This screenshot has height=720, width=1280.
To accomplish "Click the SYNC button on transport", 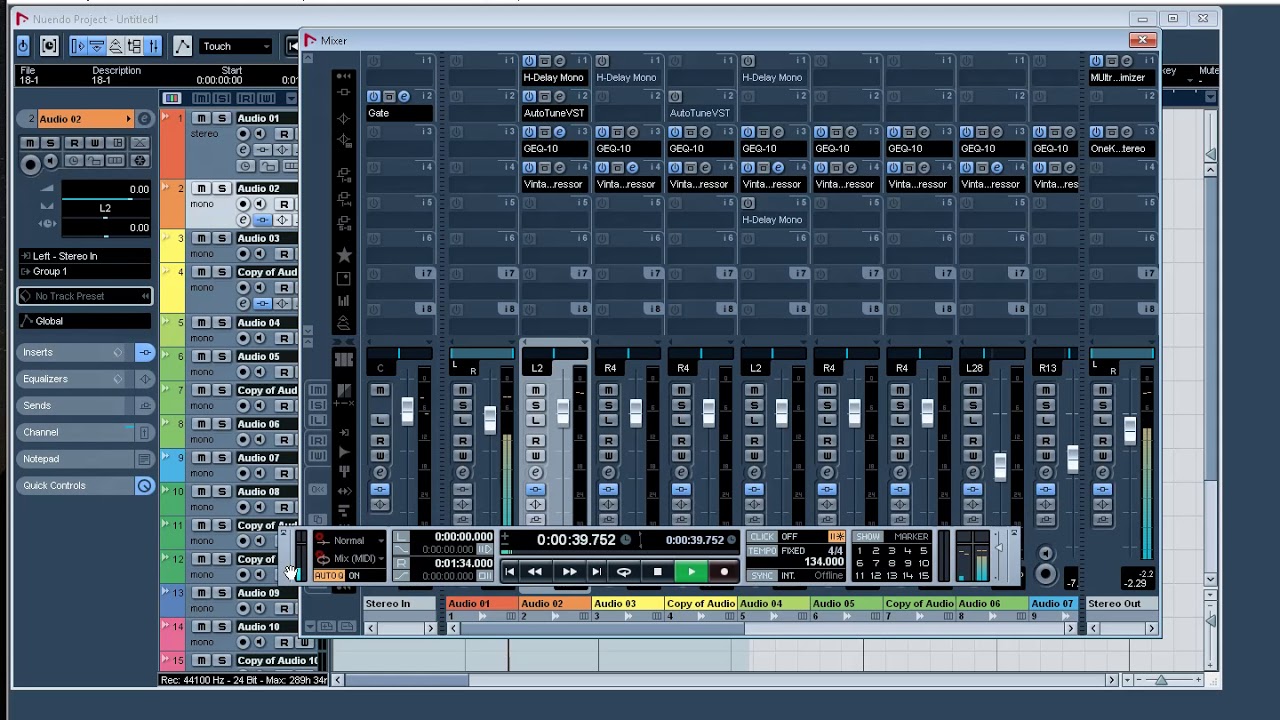I will (x=762, y=576).
